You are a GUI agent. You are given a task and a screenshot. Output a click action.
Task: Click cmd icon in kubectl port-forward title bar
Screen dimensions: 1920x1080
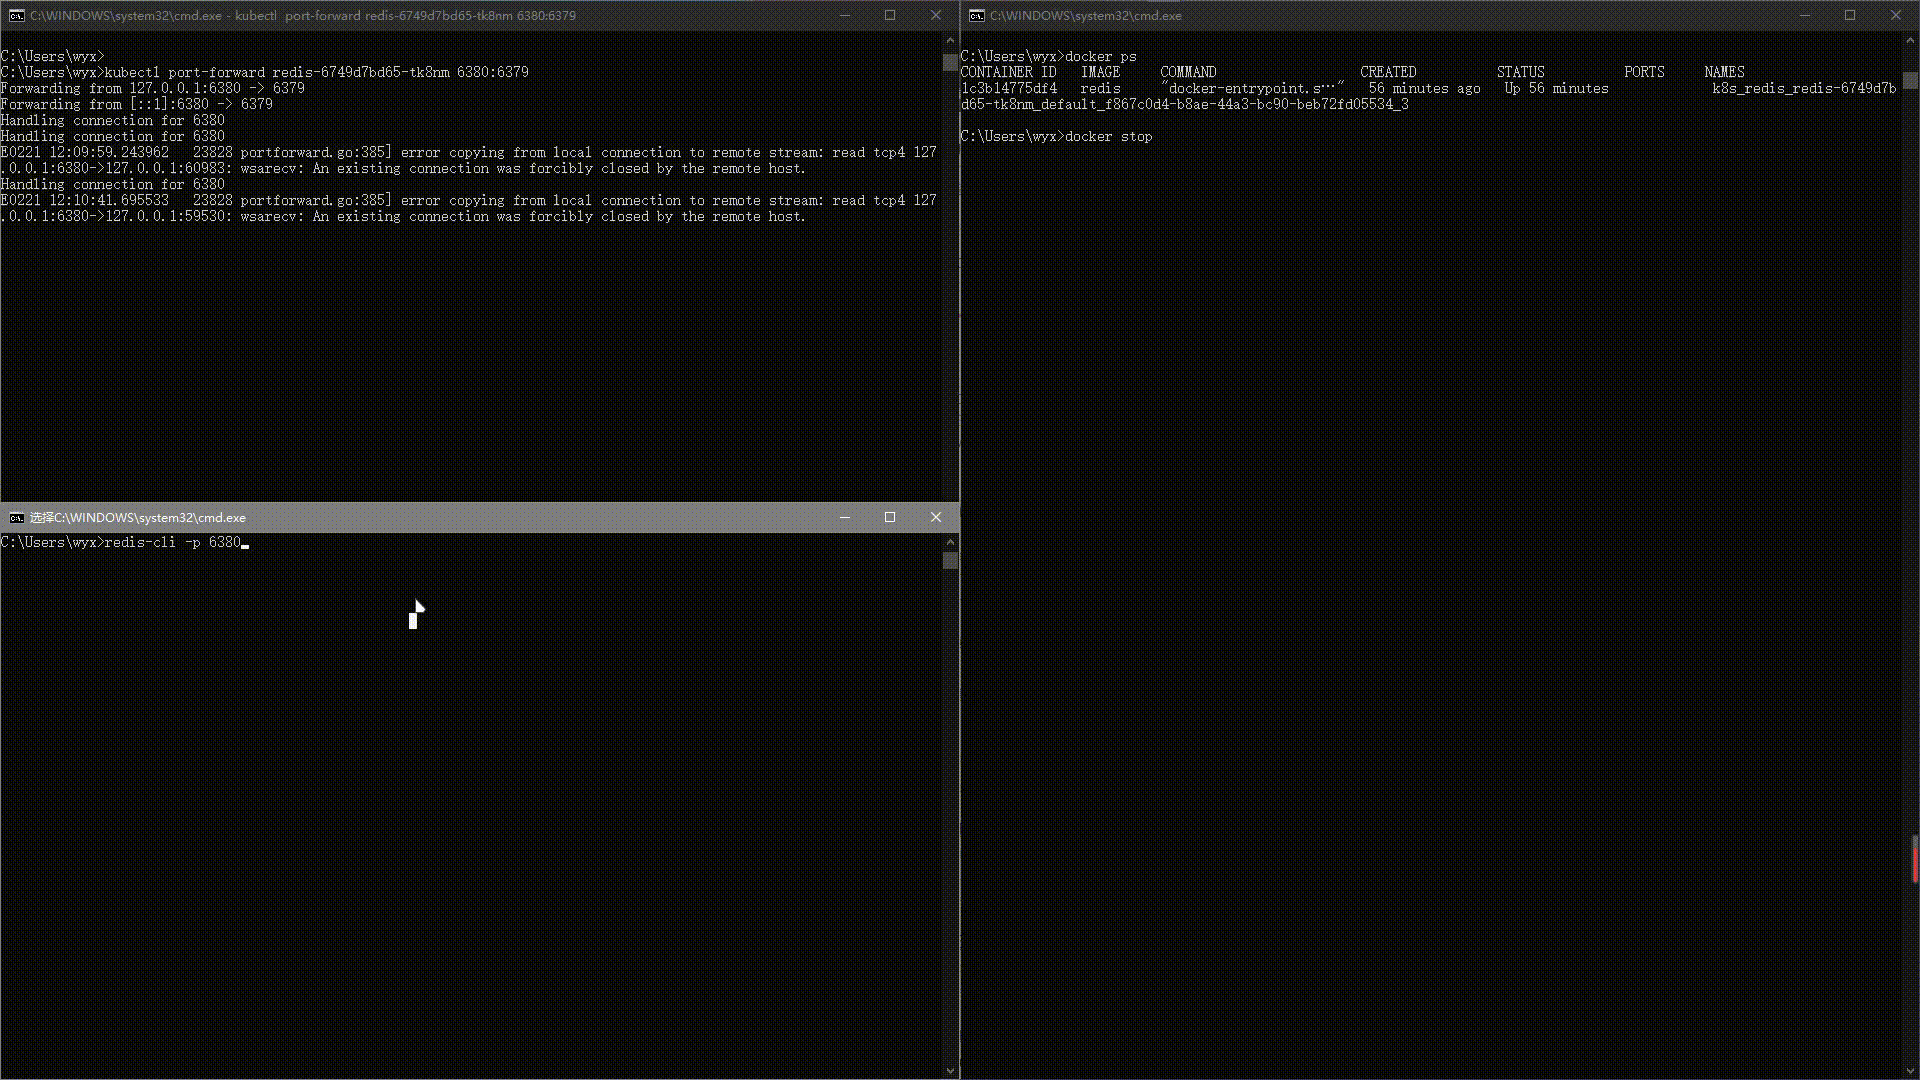[16, 15]
